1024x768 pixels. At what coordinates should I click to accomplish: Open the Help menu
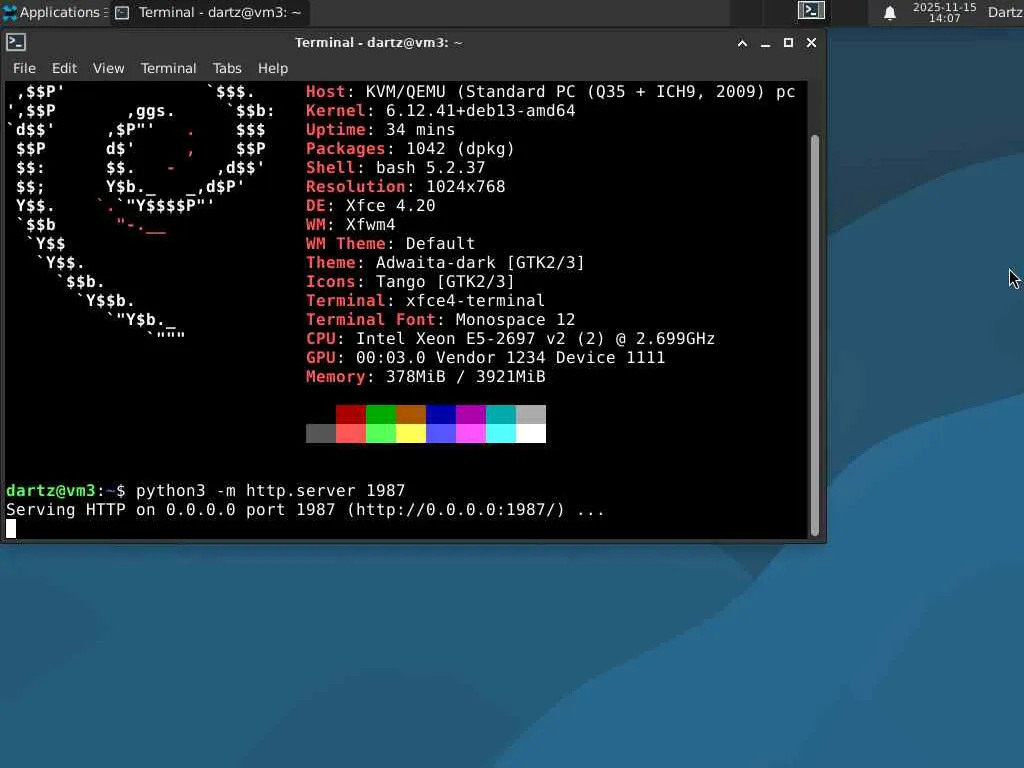coord(272,68)
